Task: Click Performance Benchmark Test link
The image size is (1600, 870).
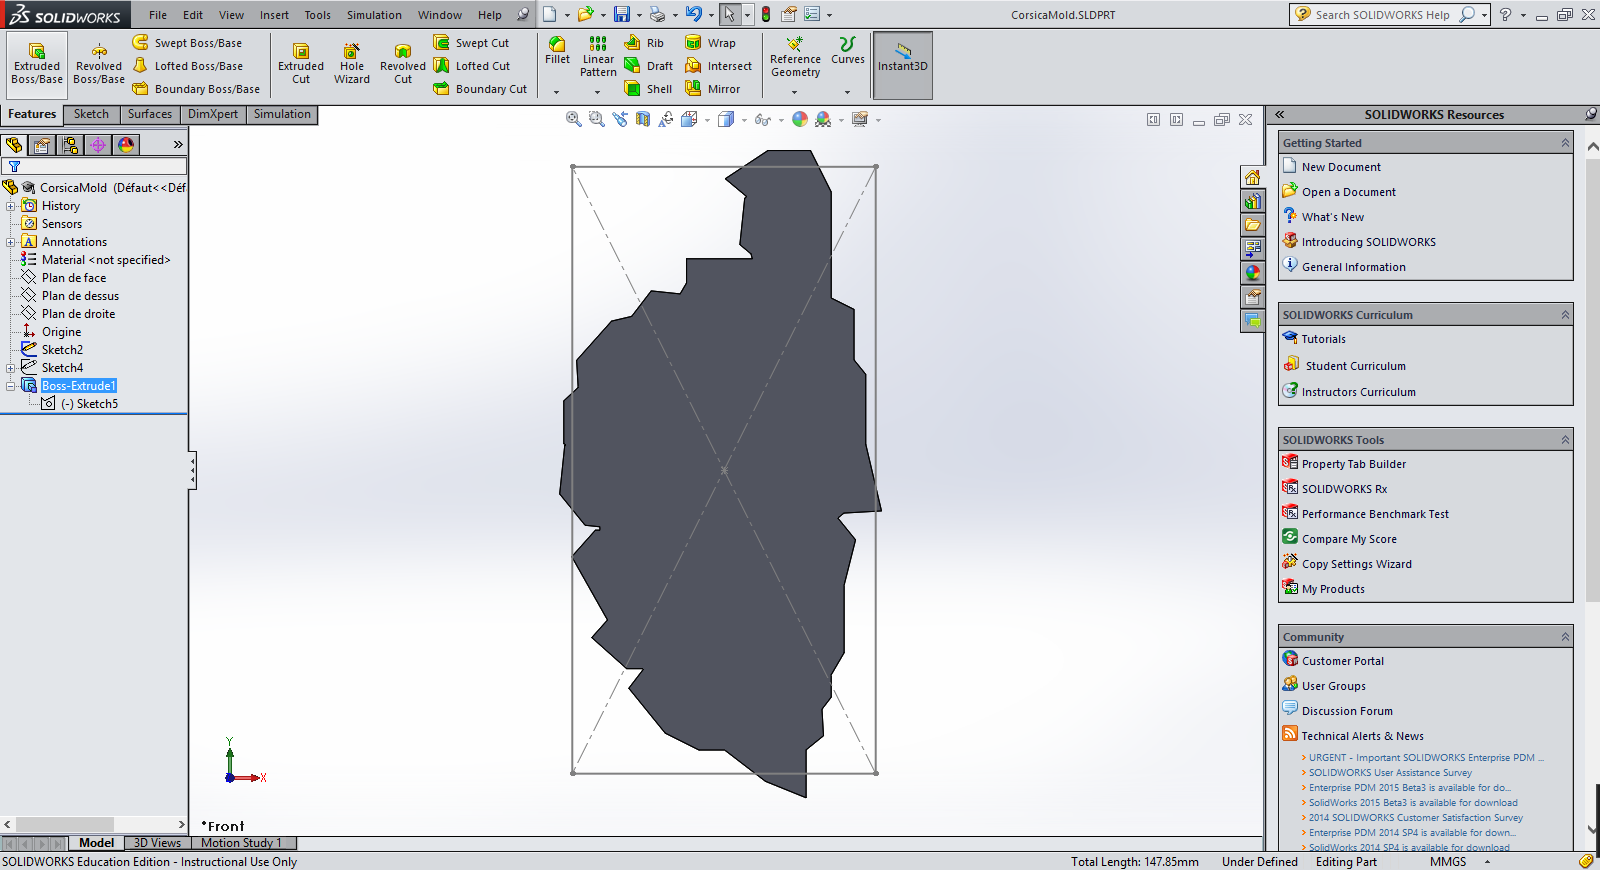Action: point(1375,514)
